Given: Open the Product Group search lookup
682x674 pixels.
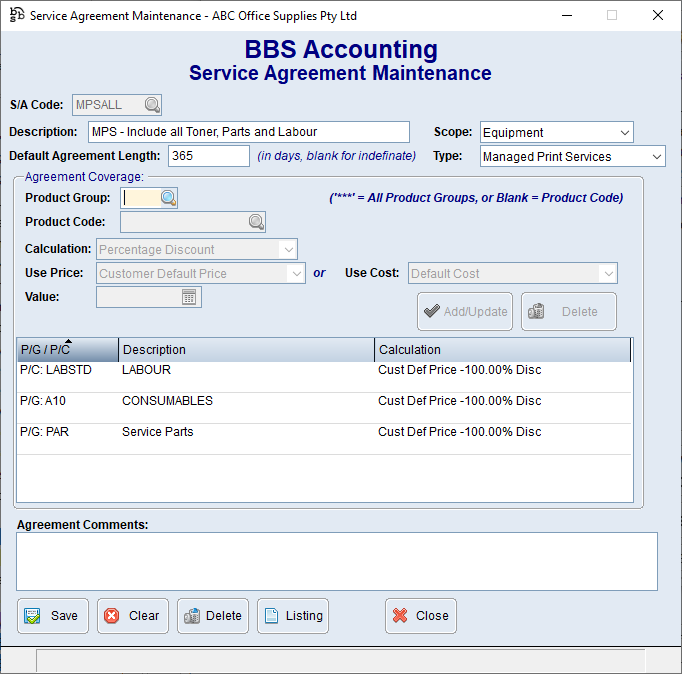Looking at the screenshot, I should pyautogui.click(x=168, y=198).
